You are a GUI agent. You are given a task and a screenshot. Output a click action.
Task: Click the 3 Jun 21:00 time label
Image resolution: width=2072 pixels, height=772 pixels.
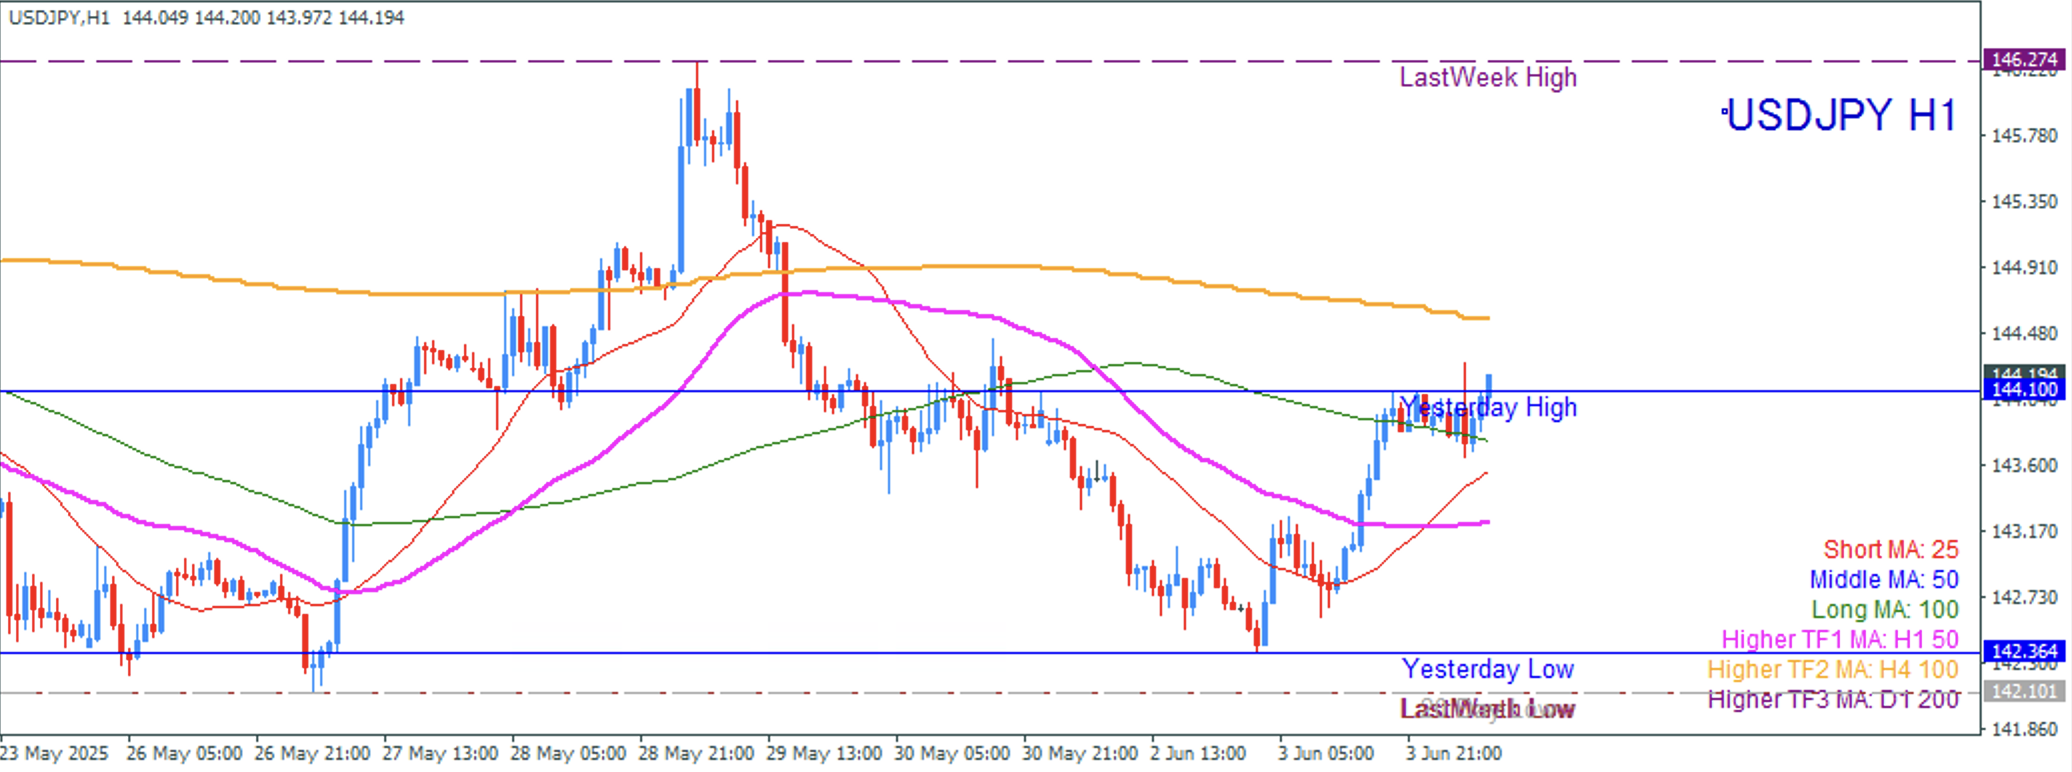(x=1453, y=753)
